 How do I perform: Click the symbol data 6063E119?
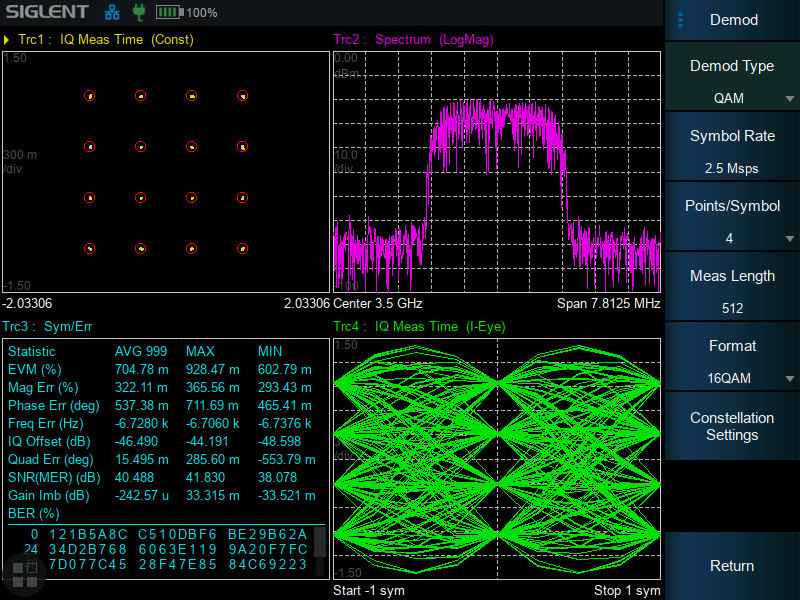pos(178,549)
